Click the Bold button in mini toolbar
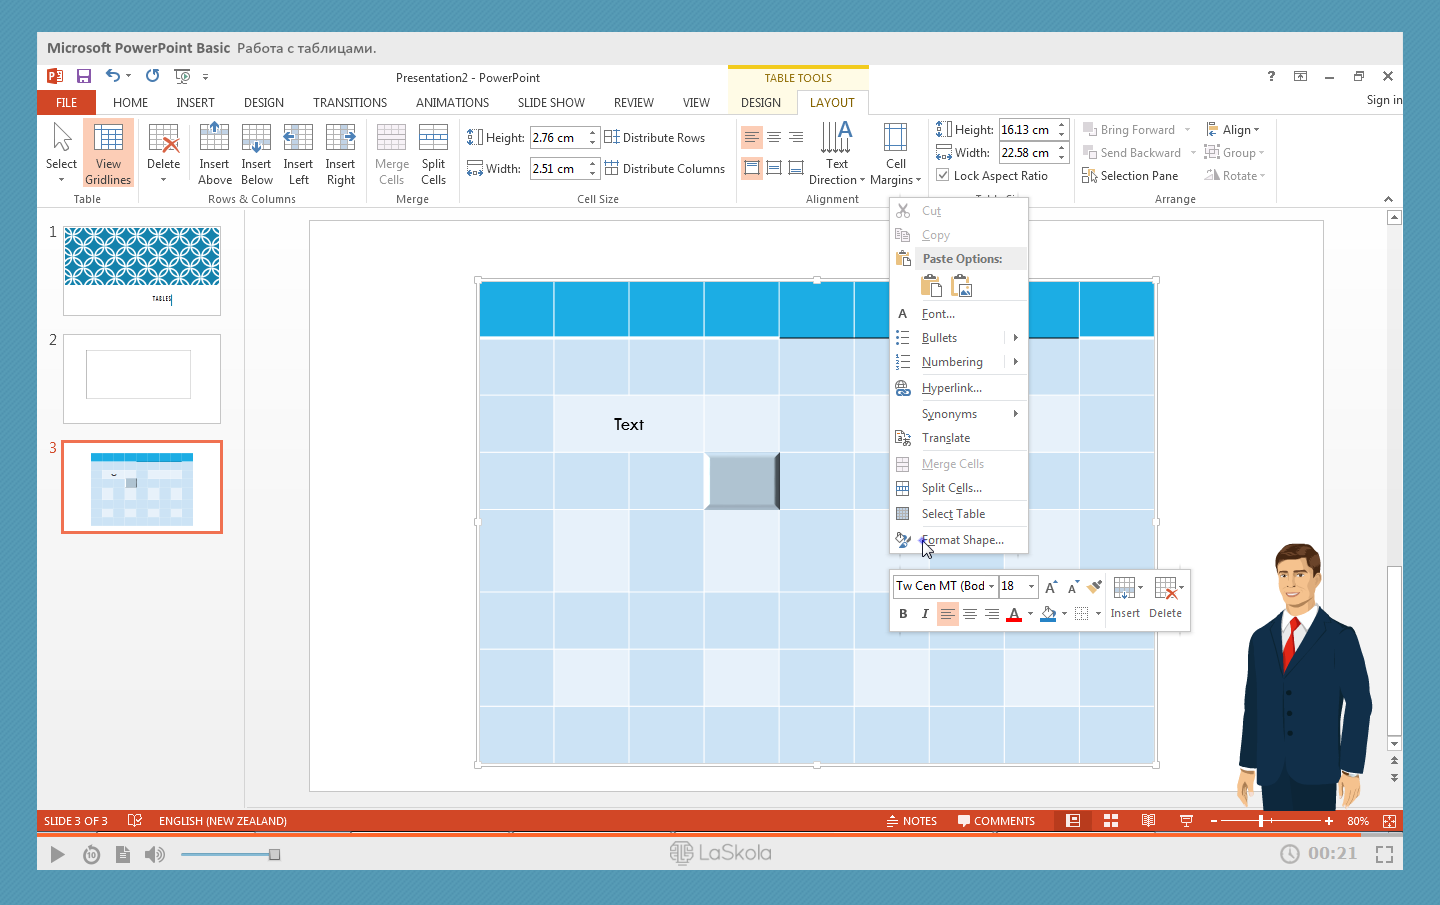This screenshot has height=905, width=1440. click(903, 614)
